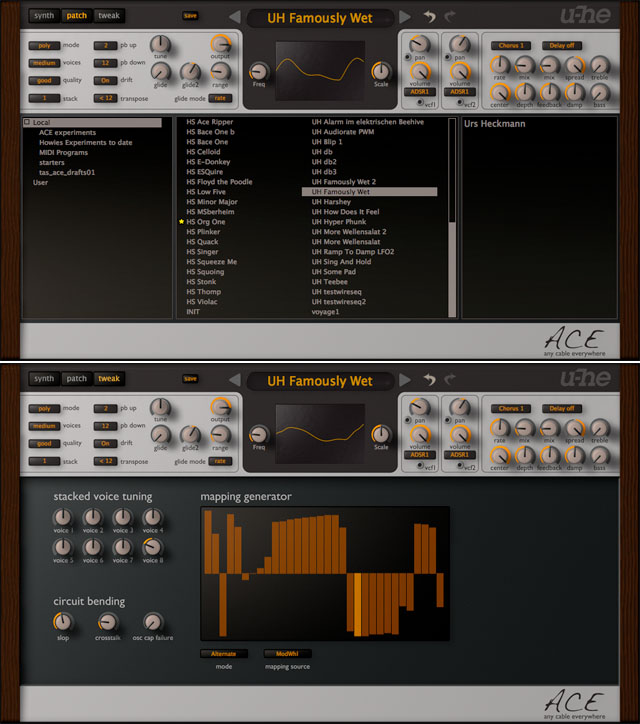This screenshot has width=640, height=724.
Task: Click the range knob in patch view
Action: click(220, 72)
